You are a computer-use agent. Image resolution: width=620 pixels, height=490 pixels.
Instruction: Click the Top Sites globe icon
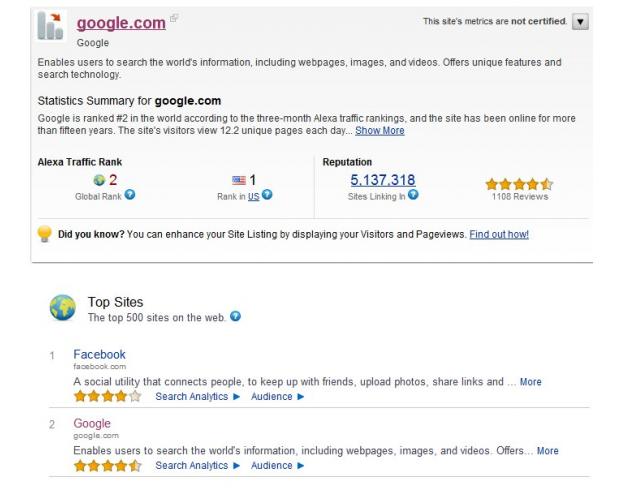(62, 307)
